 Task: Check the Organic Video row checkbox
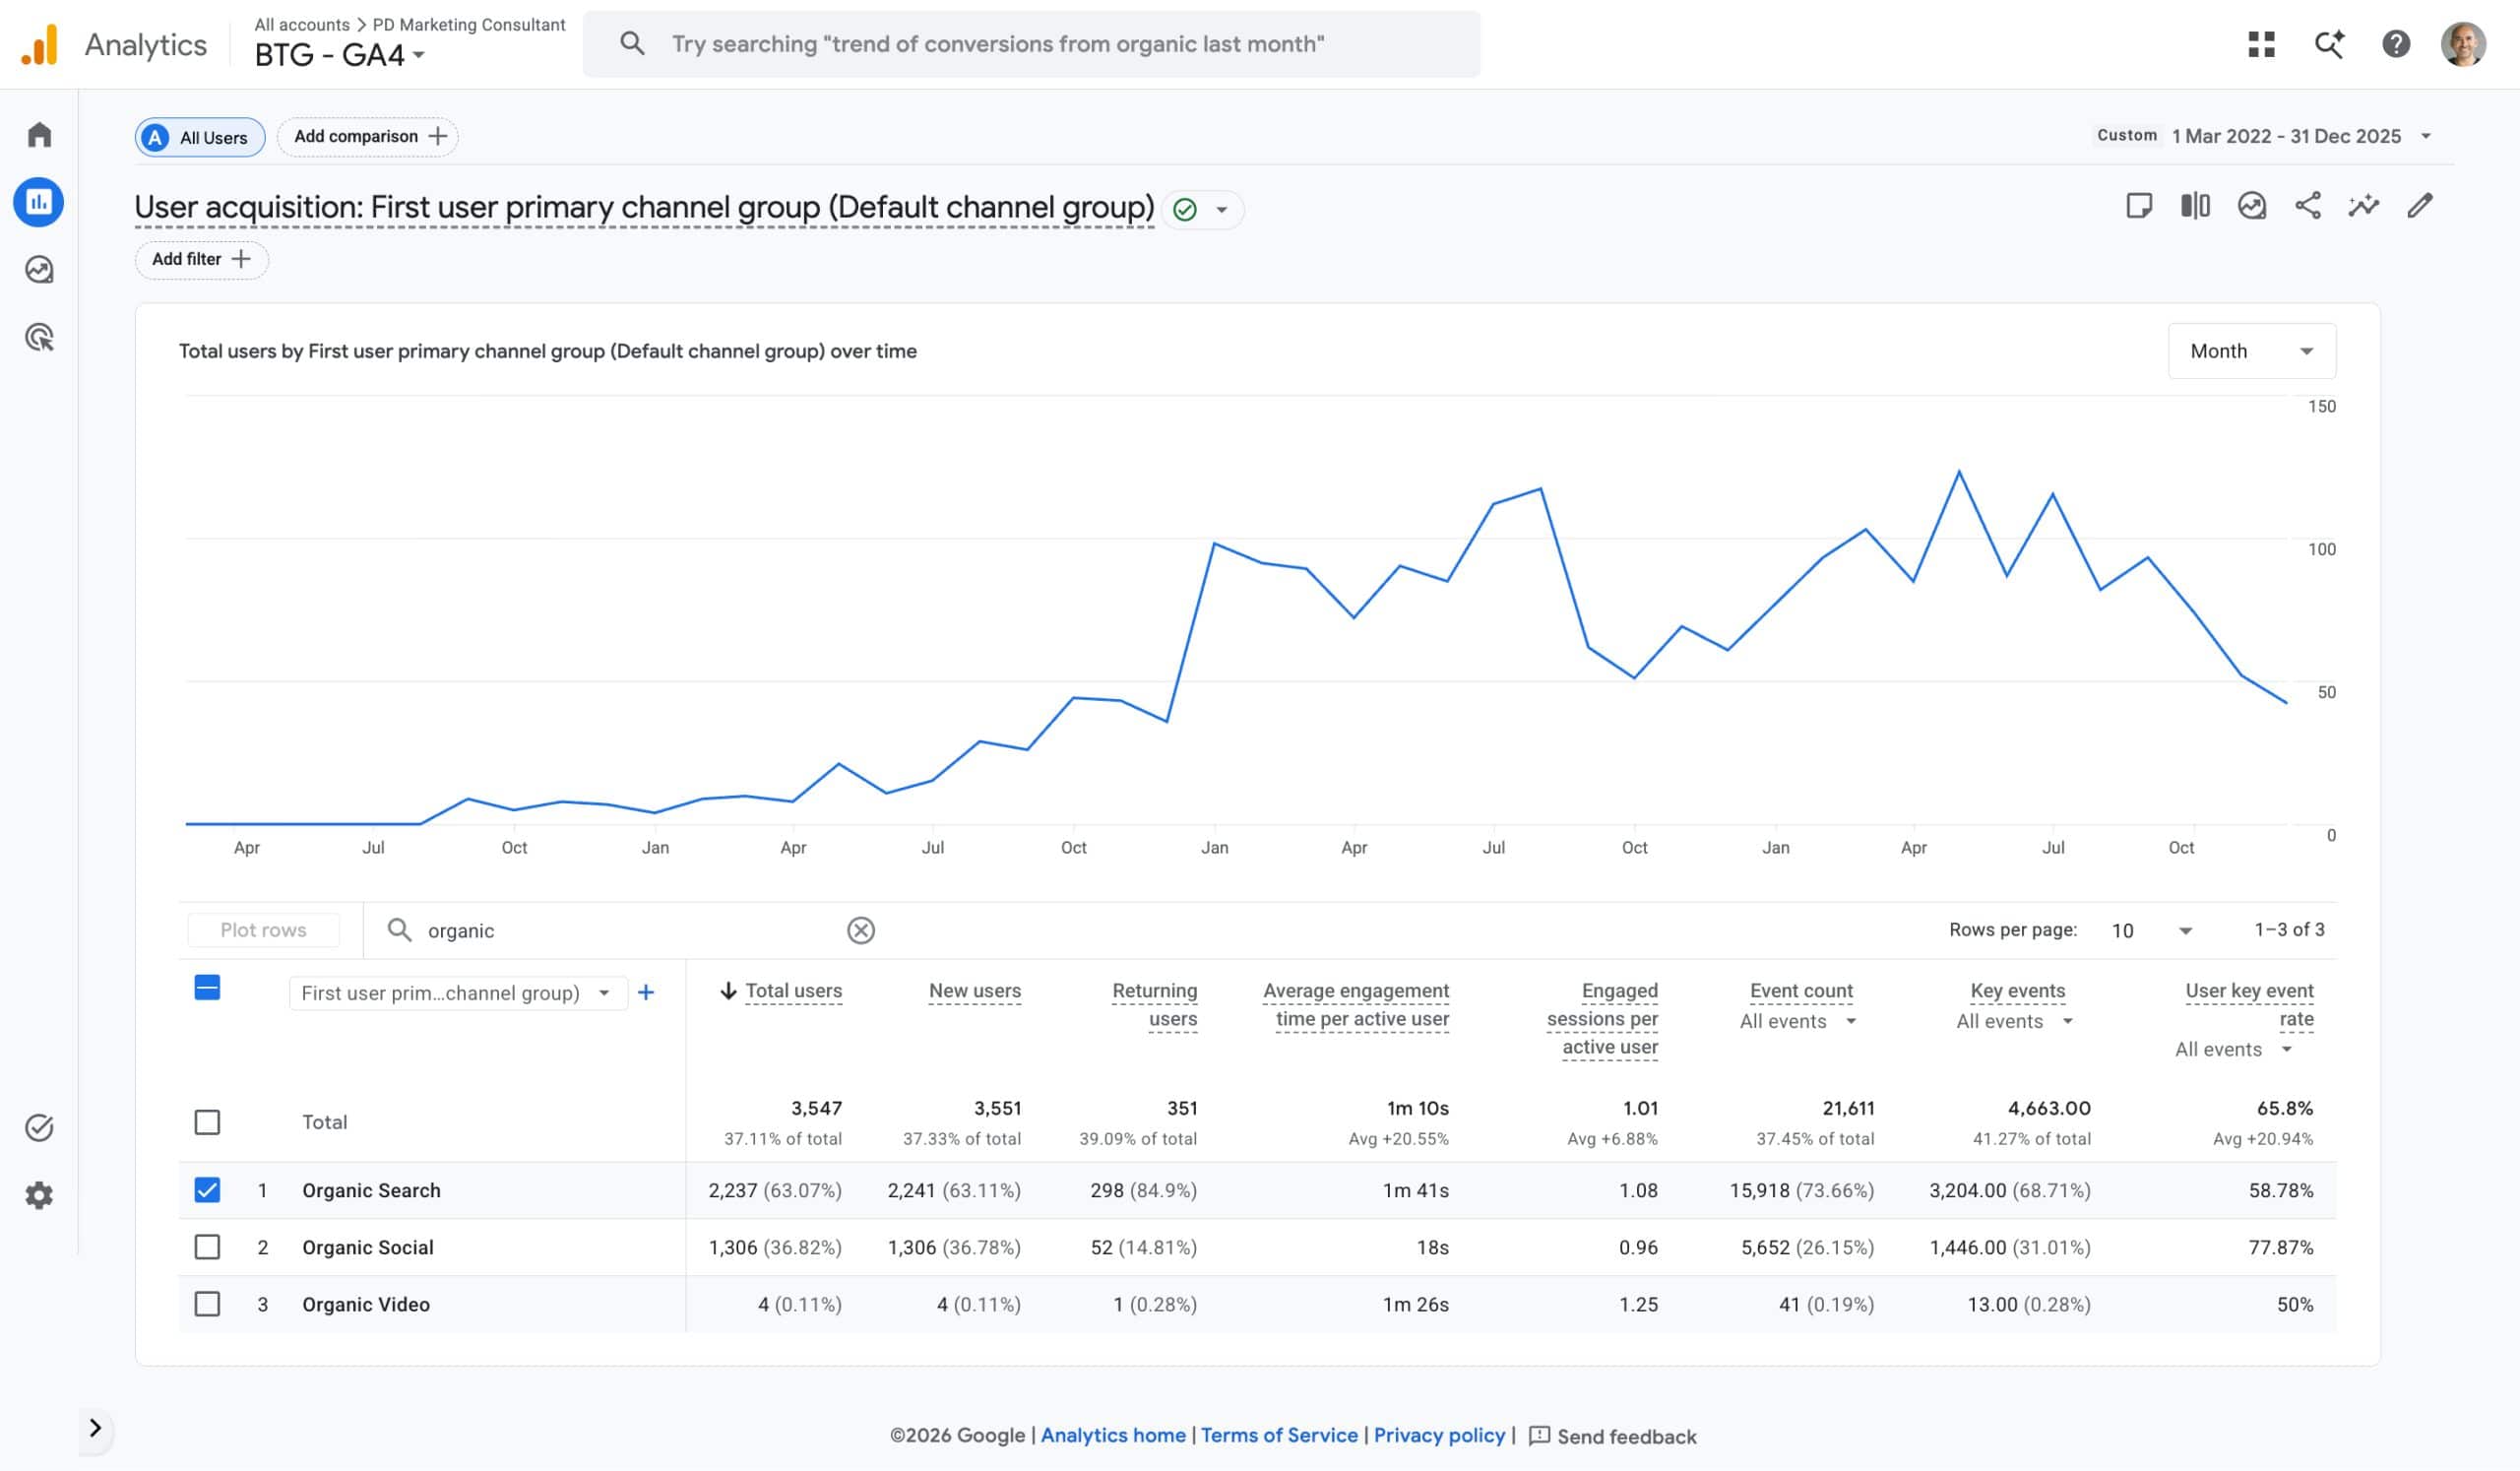[207, 1305]
